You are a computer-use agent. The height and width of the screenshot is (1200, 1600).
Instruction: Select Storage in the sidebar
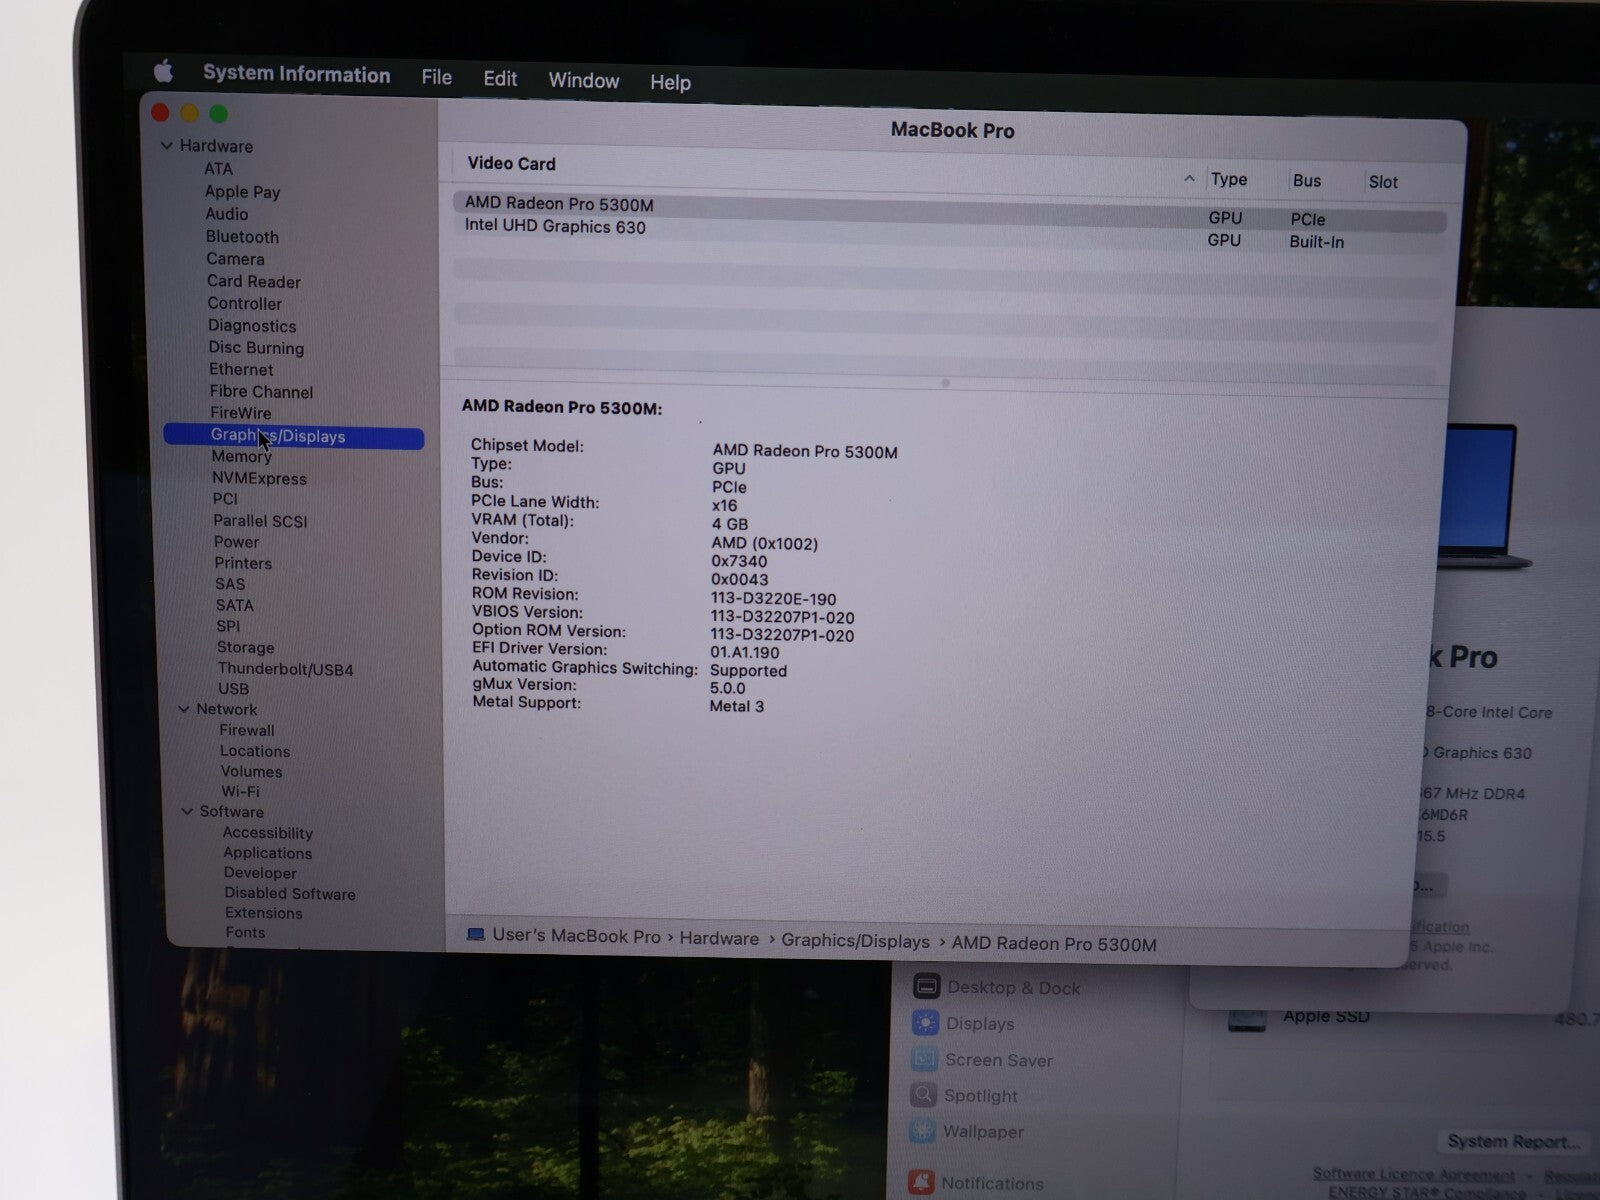click(x=245, y=648)
